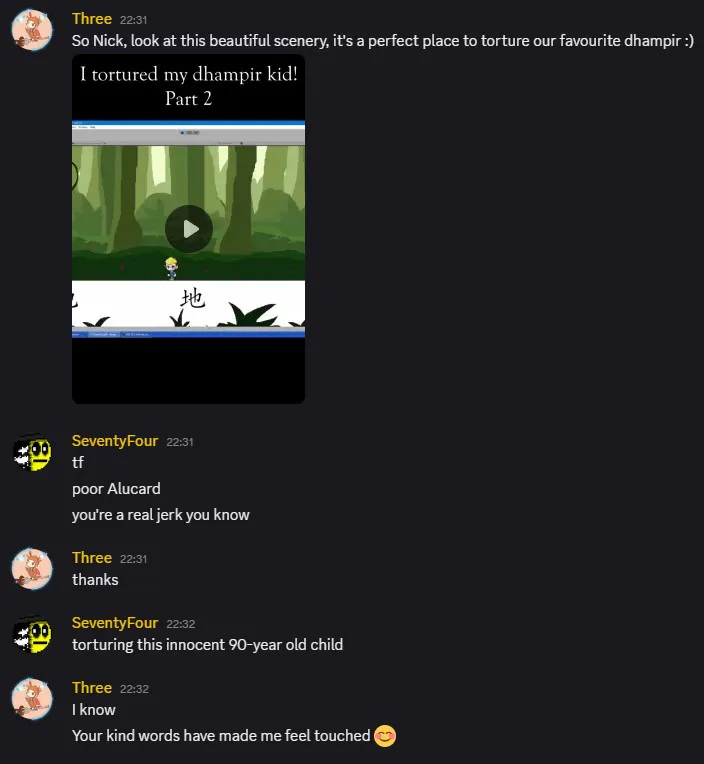Screen dimensions: 704x764
Task: Click the blushing smile emoji
Action: [x=385, y=736]
